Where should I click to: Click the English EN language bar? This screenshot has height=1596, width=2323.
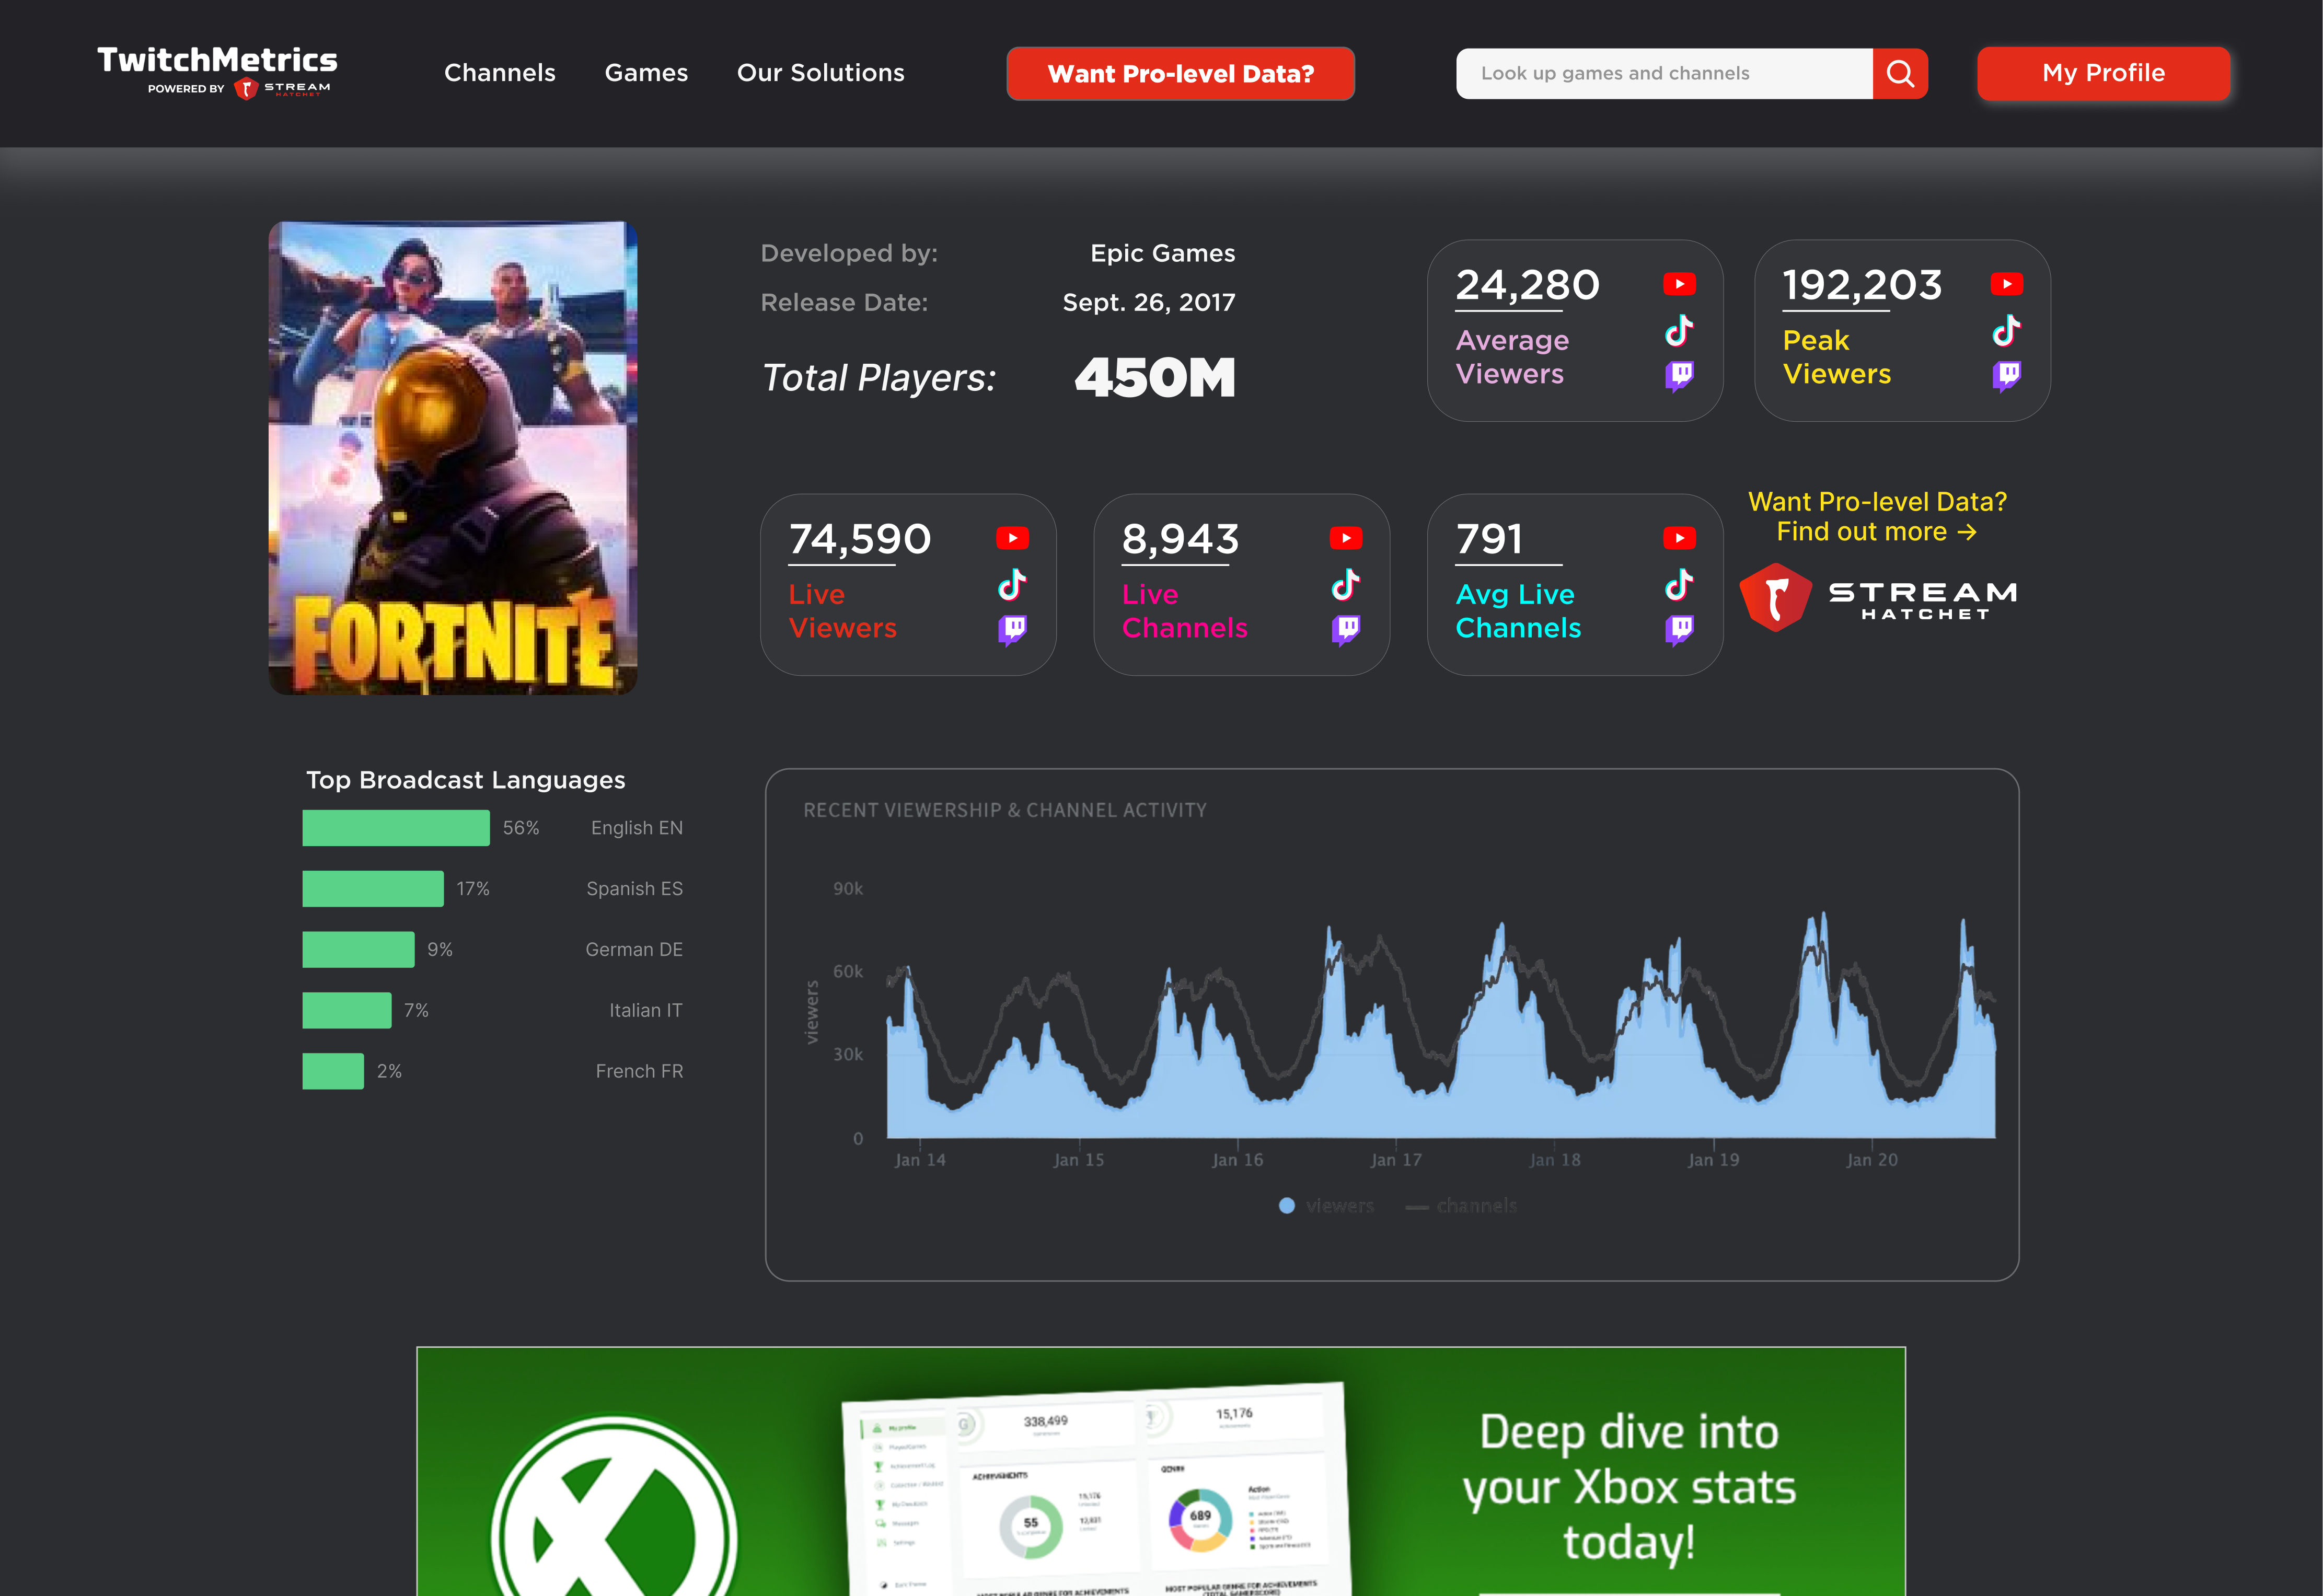396,828
